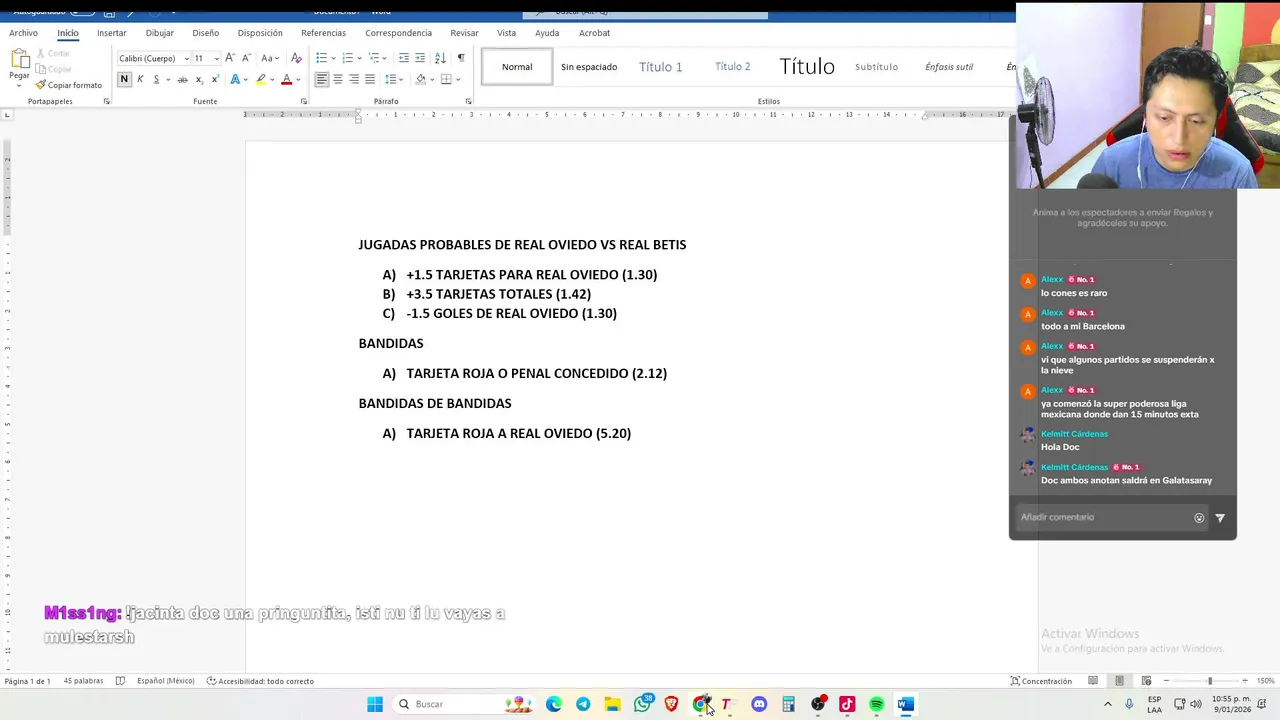
Task: Toggle Read Mode view in status bar
Action: click(1093, 681)
